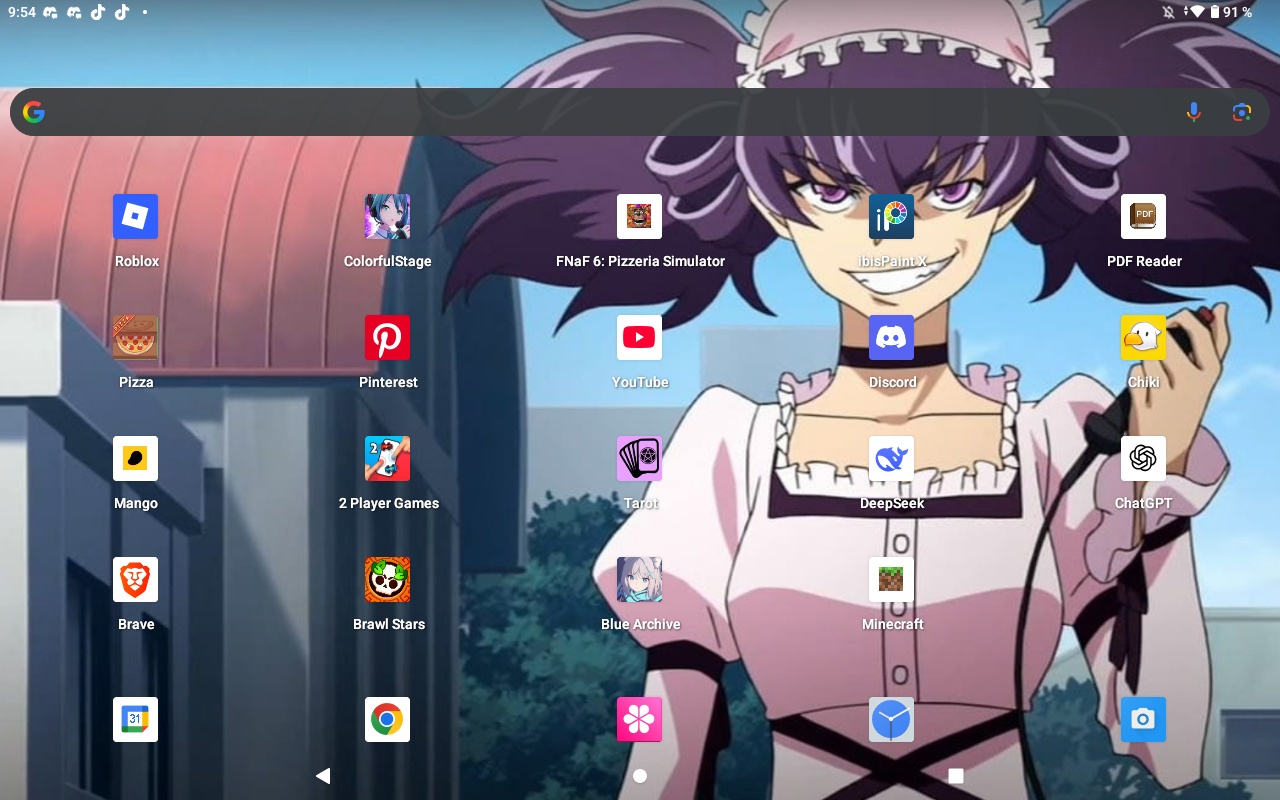
Task: Open the Brawl Stars game
Action: [387, 580]
